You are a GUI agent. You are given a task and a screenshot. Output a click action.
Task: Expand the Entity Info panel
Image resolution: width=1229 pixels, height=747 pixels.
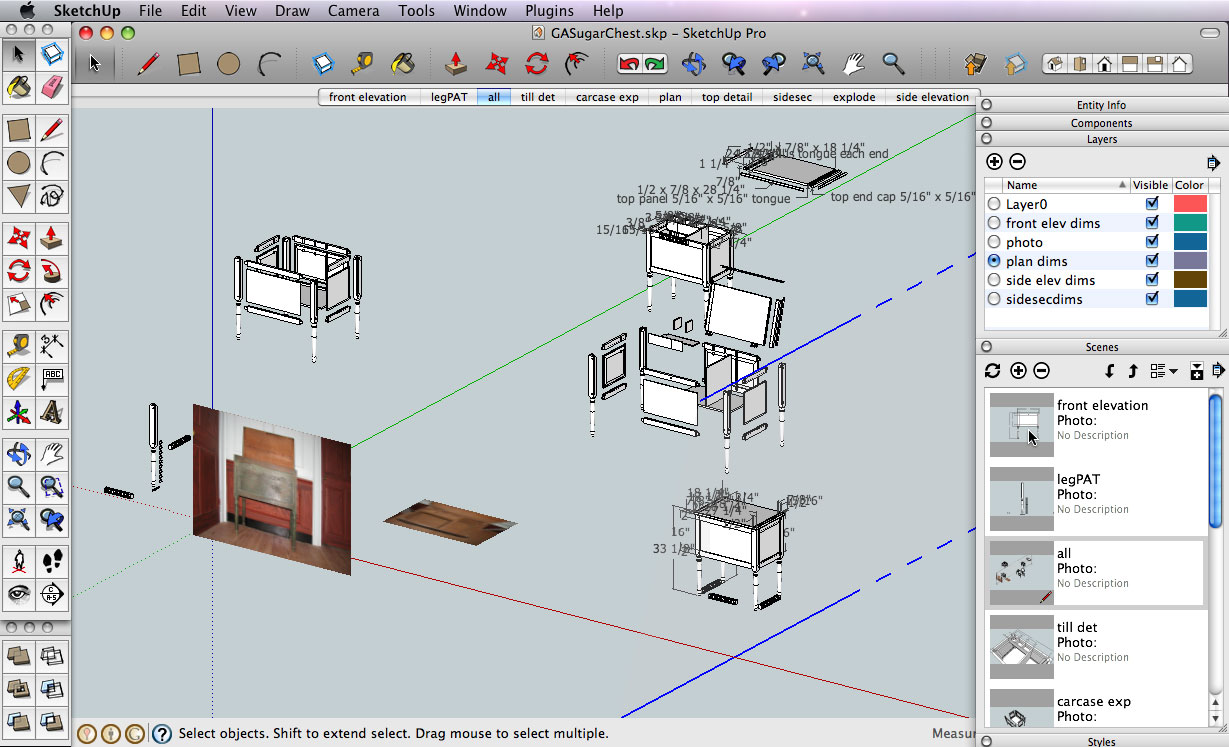tap(1100, 105)
